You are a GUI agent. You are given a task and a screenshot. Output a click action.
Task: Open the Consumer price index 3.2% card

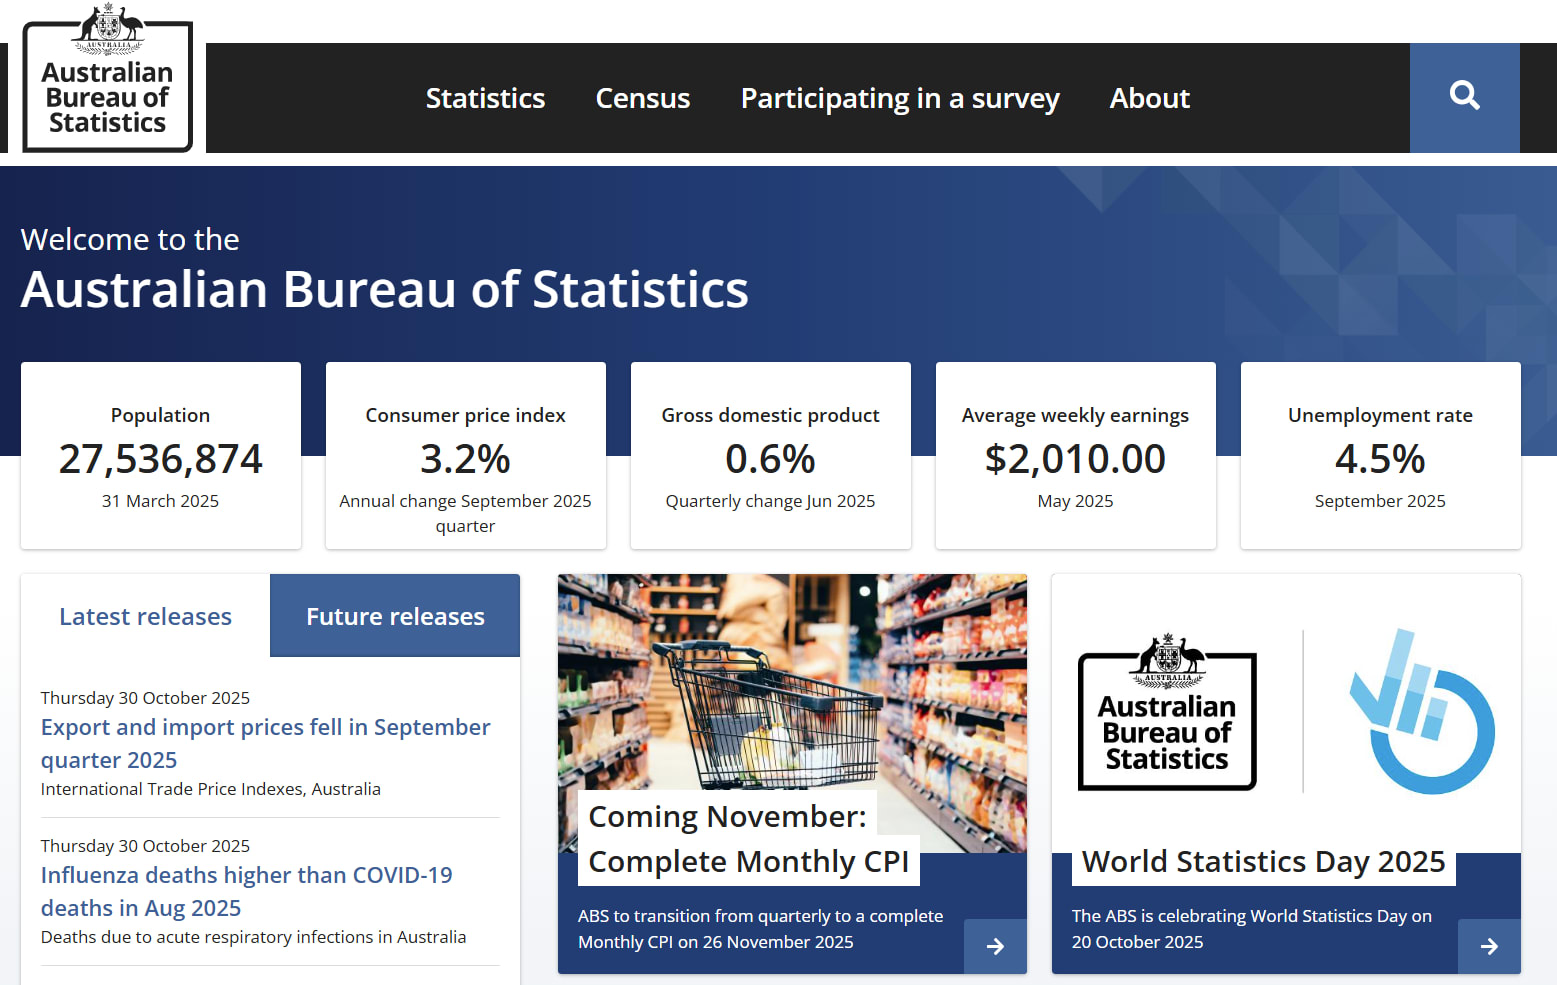pyautogui.click(x=466, y=455)
